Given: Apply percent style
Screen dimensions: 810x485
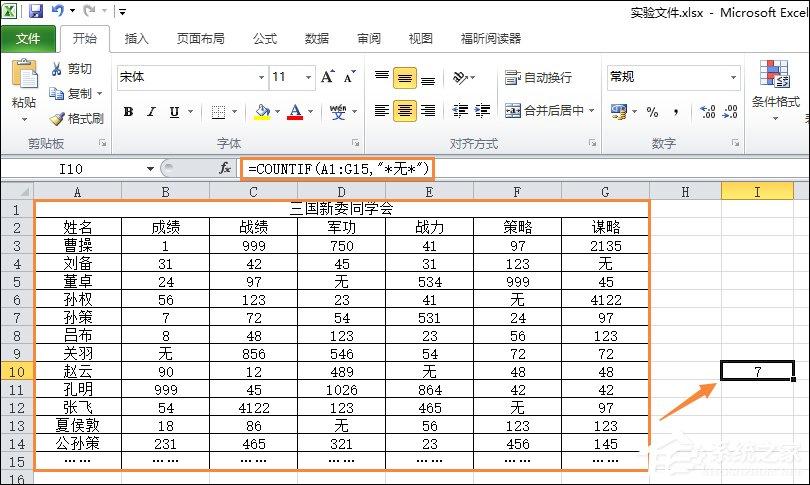Looking at the screenshot, I should click(x=652, y=112).
